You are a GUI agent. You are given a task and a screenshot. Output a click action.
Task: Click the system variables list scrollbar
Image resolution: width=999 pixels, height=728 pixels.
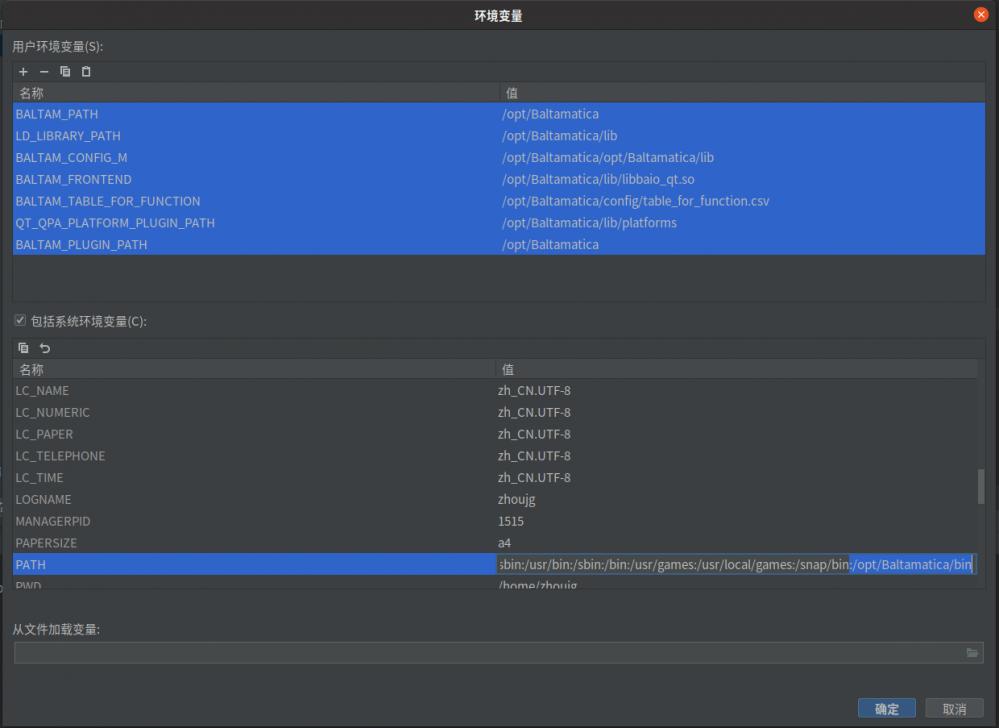pos(980,487)
